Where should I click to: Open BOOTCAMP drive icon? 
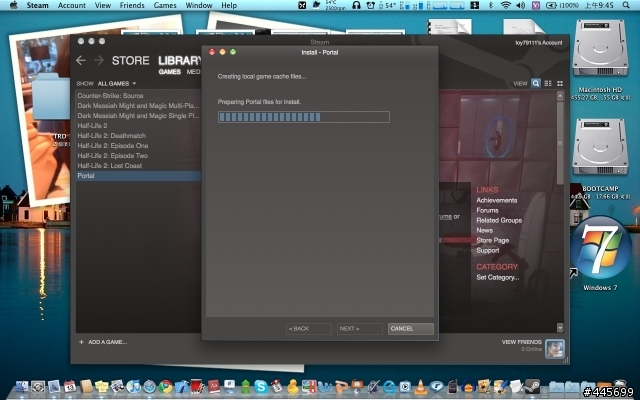point(600,147)
